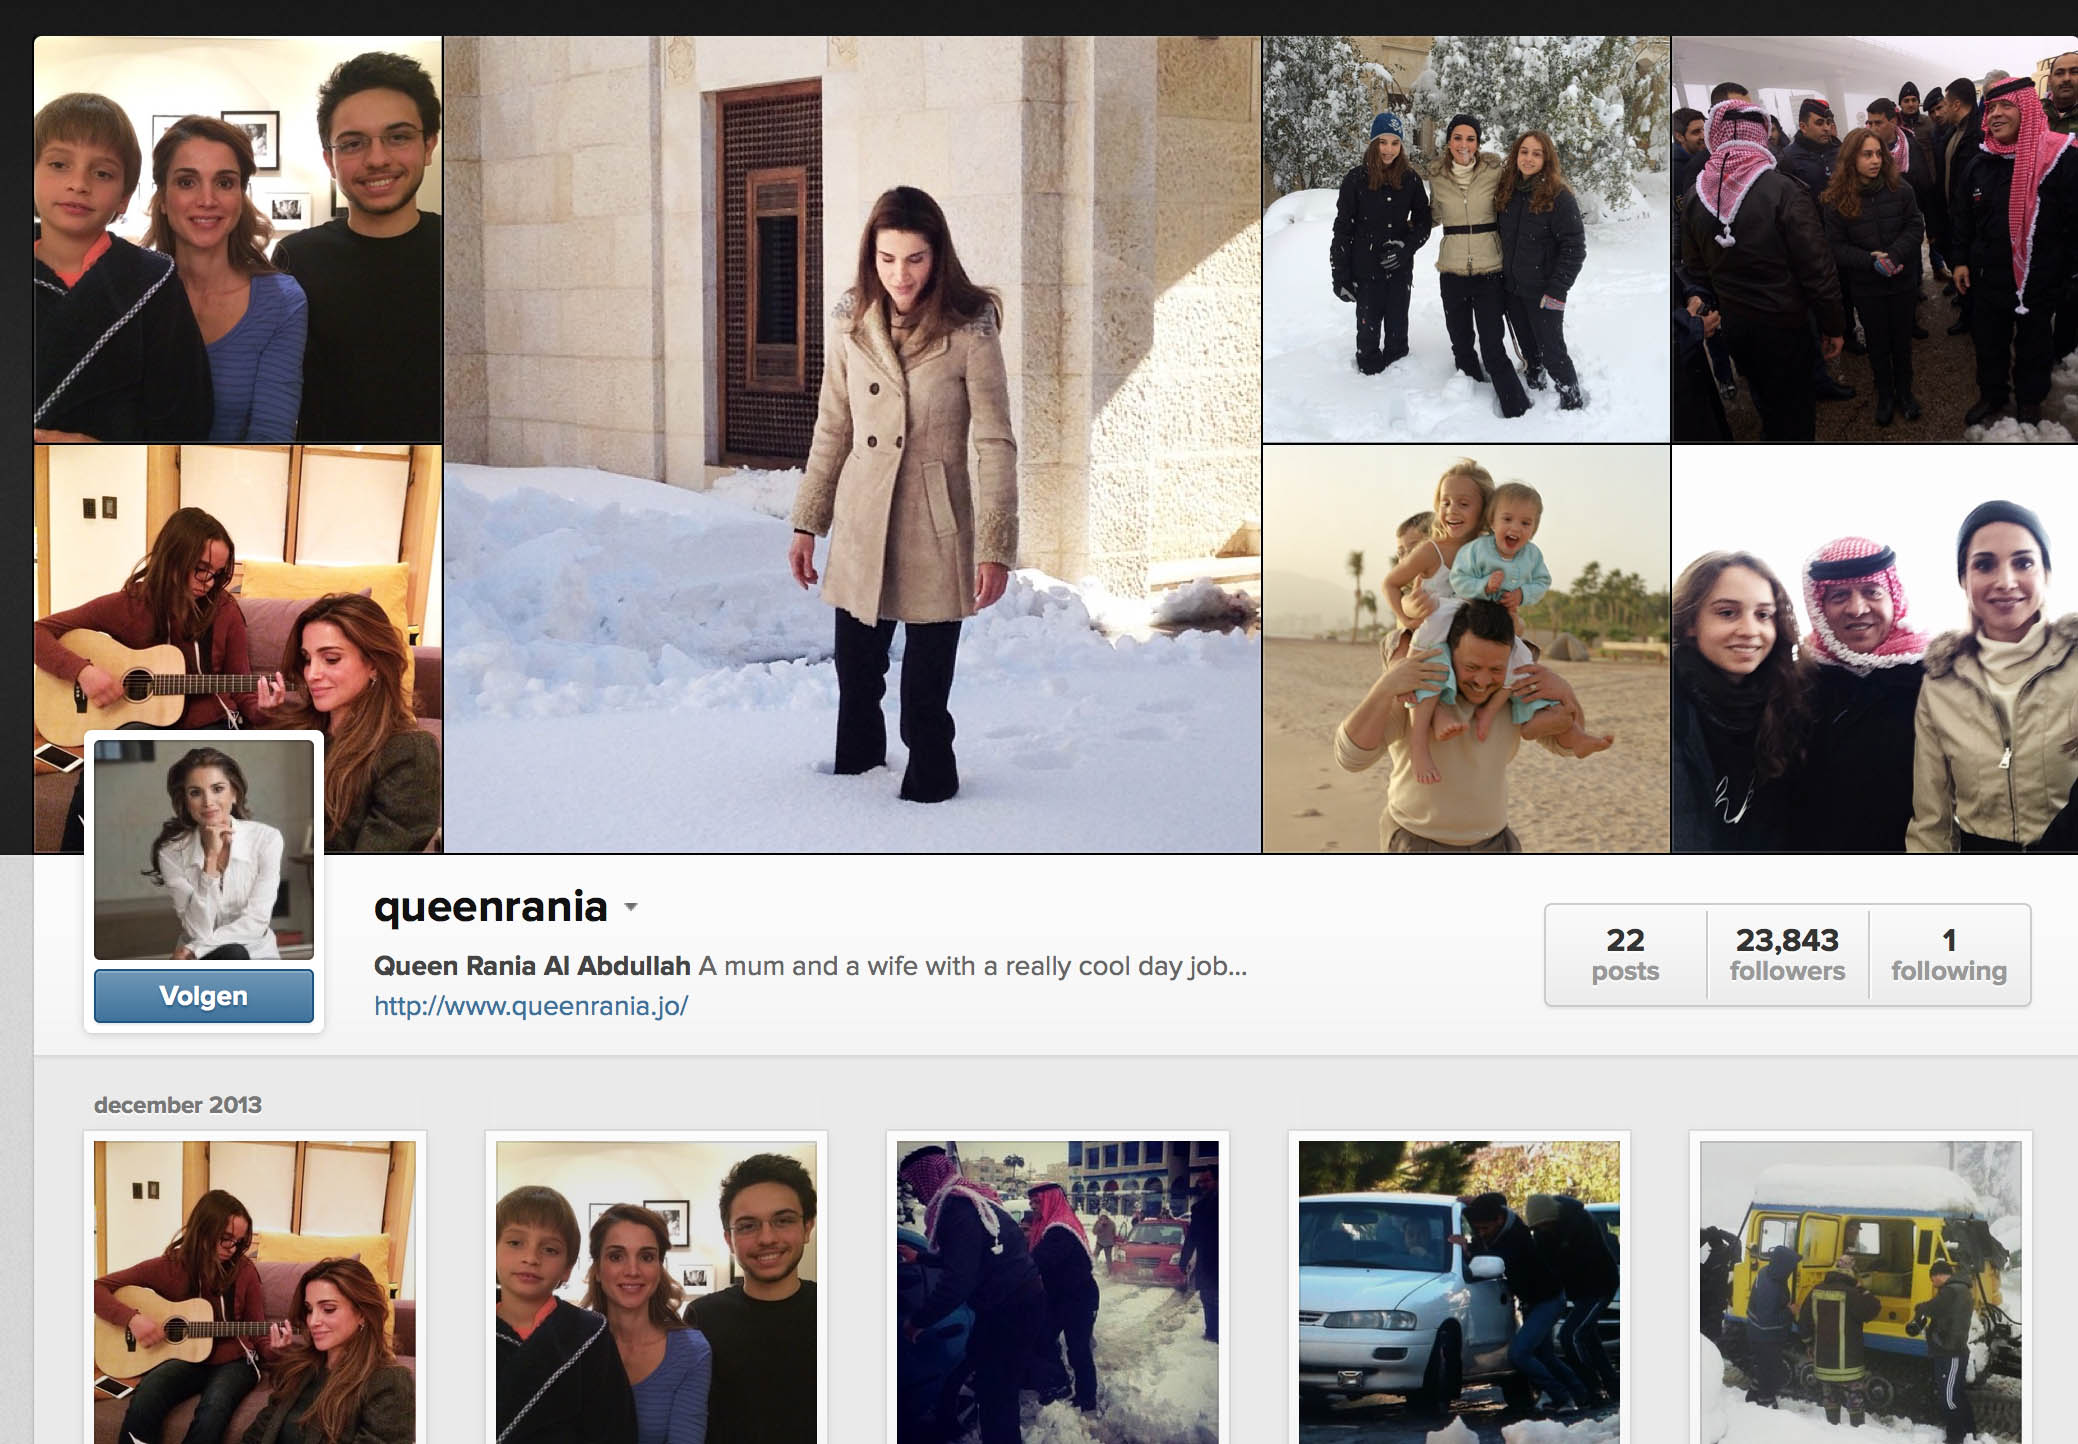This screenshot has height=1444, width=2078.
Task: Select the header photo of three women in snow
Action: 1466,239
